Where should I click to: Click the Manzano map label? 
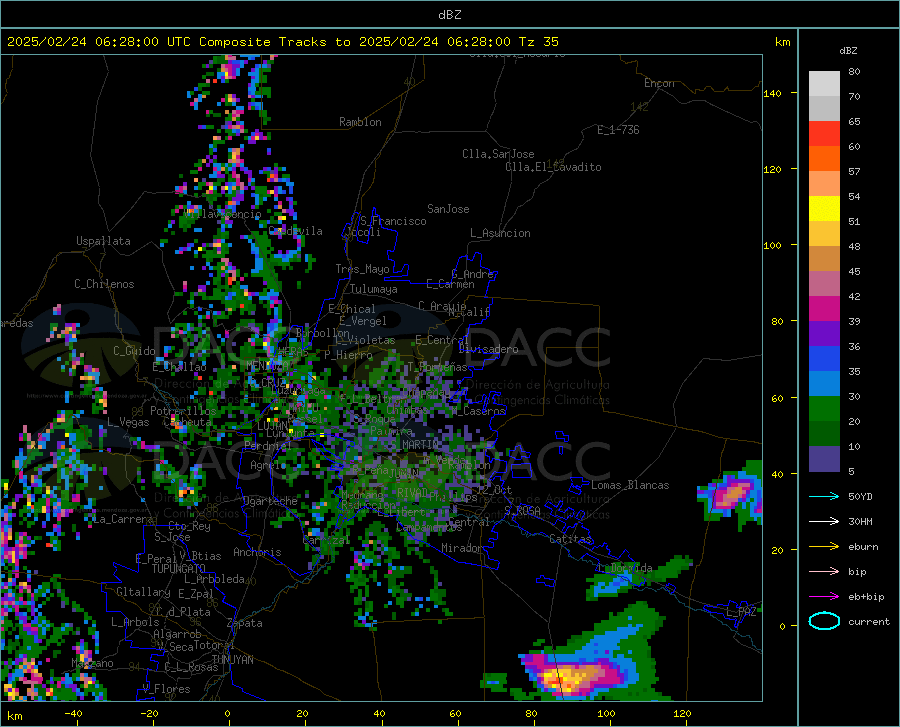coord(92,663)
